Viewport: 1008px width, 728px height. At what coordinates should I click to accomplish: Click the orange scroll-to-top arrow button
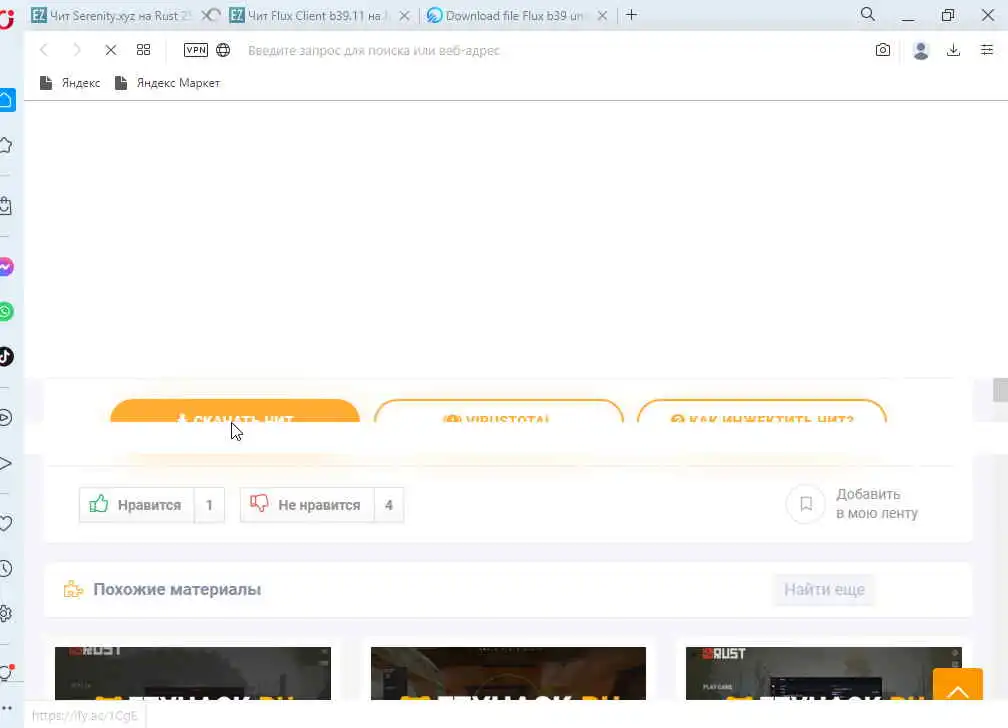pos(958,684)
